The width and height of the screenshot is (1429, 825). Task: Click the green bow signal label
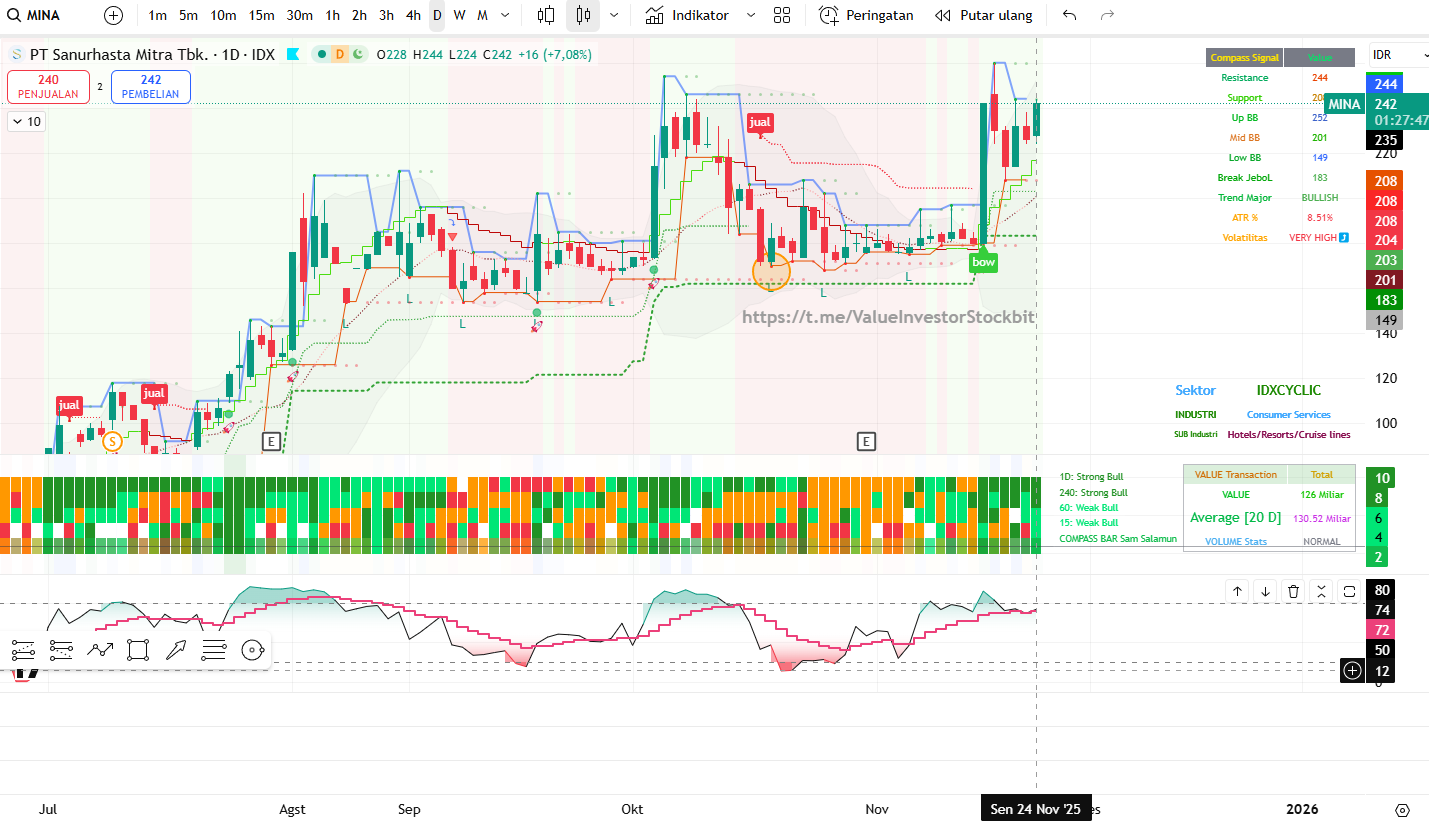[x=984, y=262]
